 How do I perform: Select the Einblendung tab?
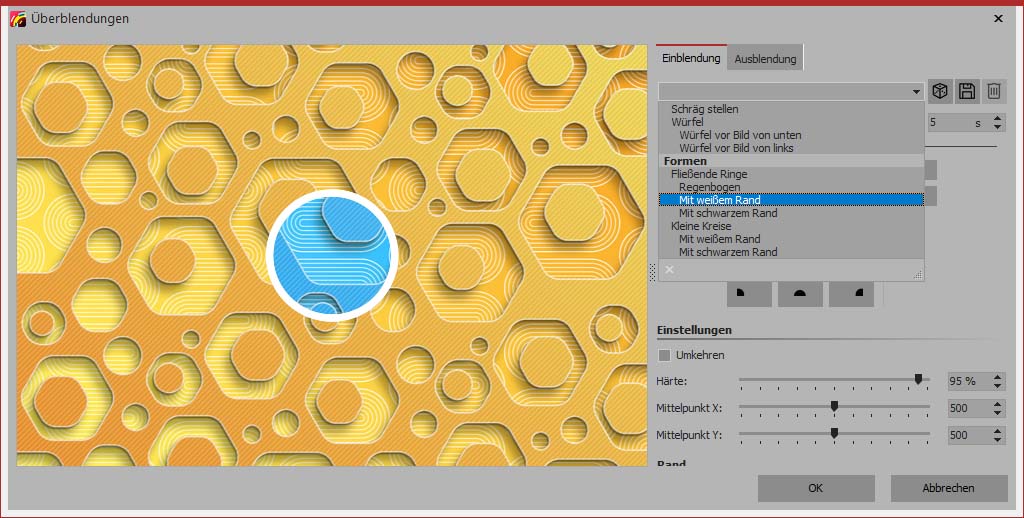[691, 58]
